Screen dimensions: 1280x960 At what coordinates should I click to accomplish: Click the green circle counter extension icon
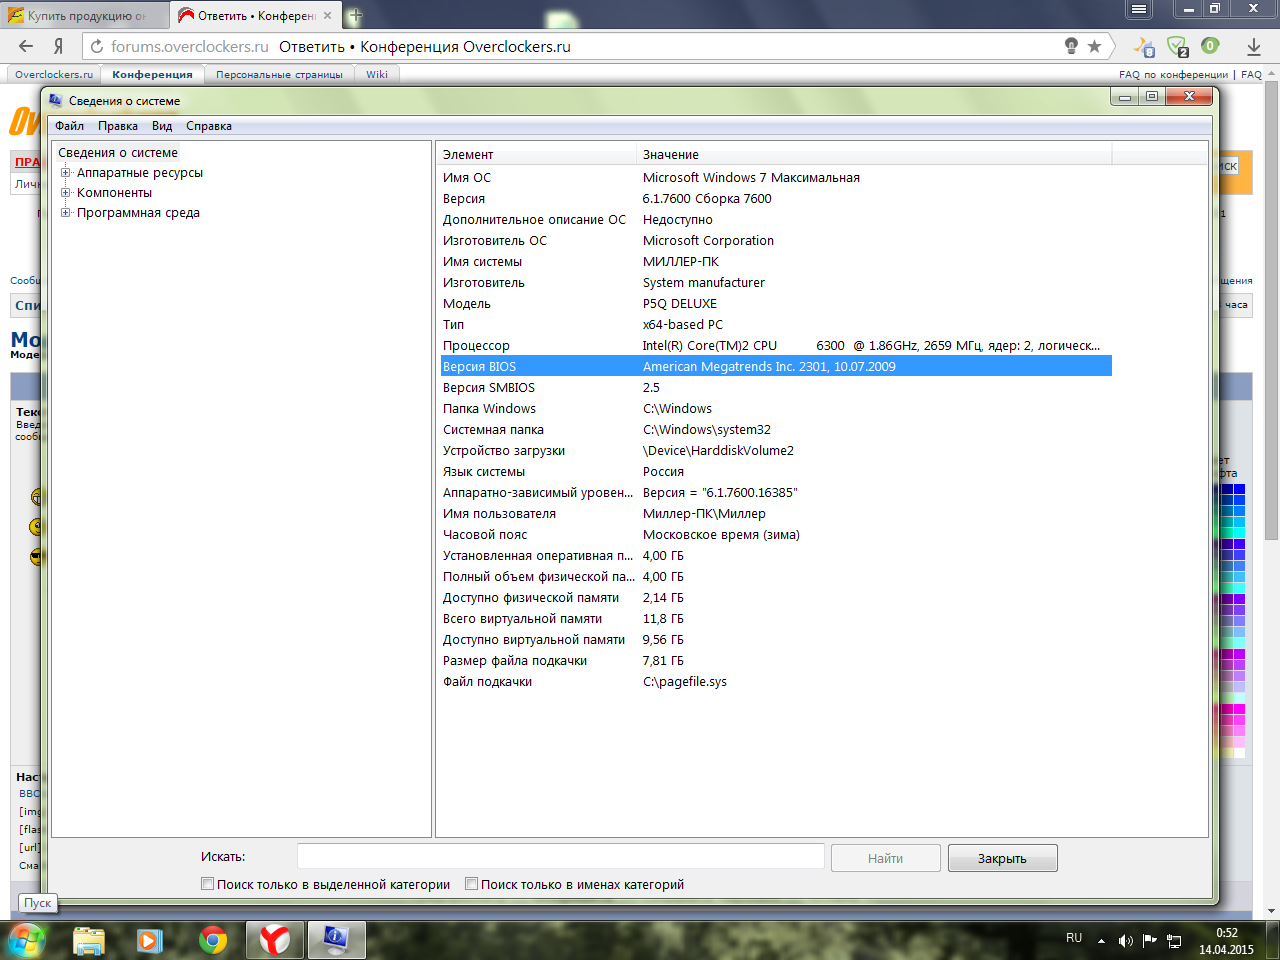[x=1210, y=45]
